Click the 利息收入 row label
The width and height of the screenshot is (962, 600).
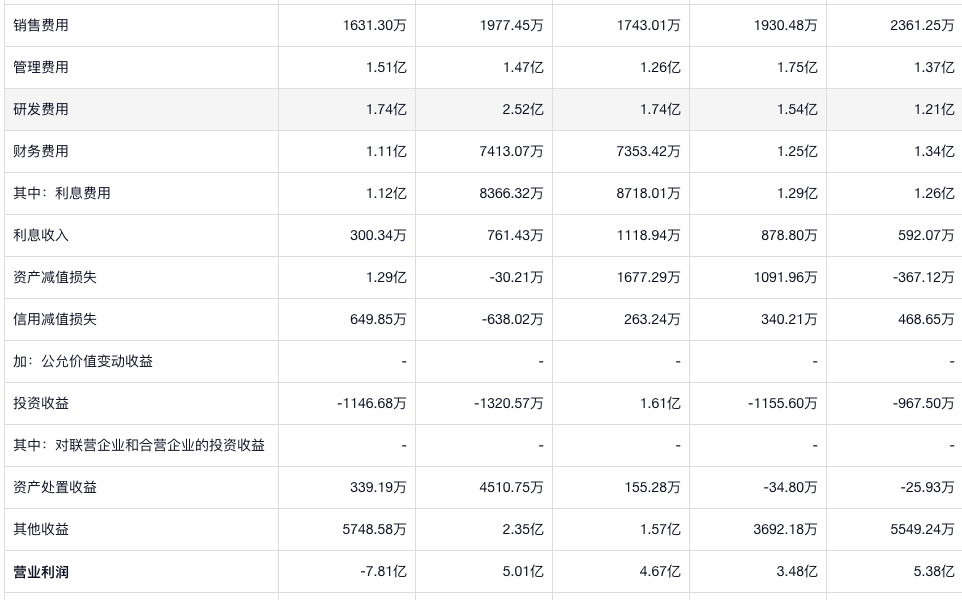(41, 235)
